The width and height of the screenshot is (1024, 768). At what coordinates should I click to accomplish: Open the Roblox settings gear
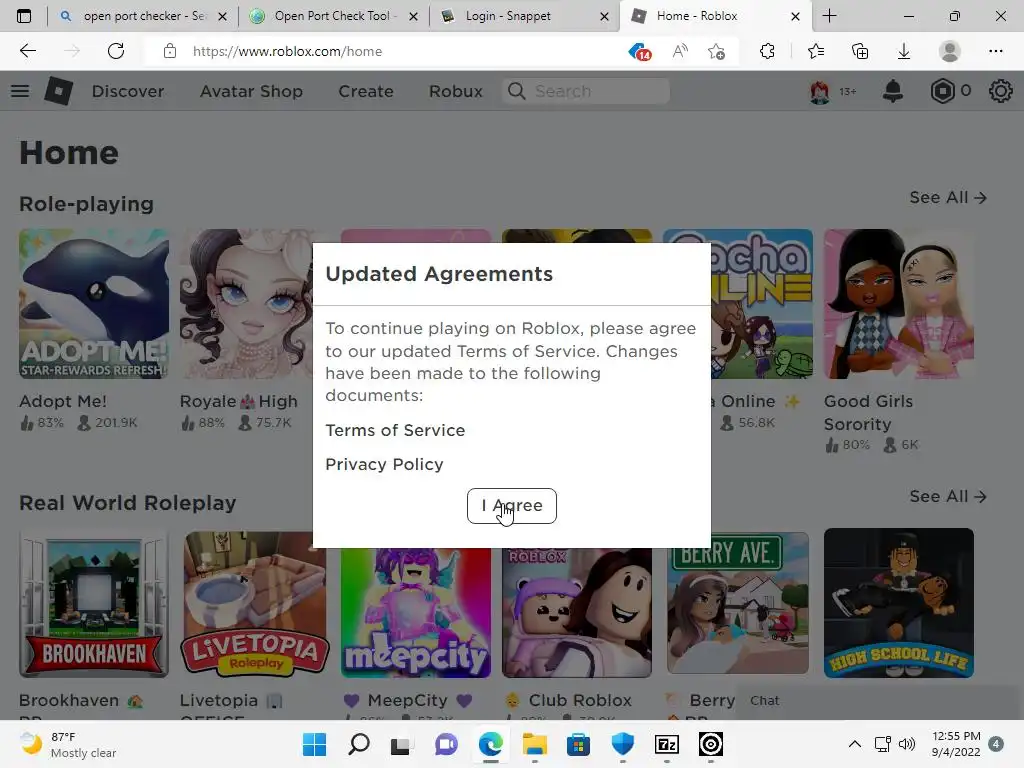tap(1000, 91)
